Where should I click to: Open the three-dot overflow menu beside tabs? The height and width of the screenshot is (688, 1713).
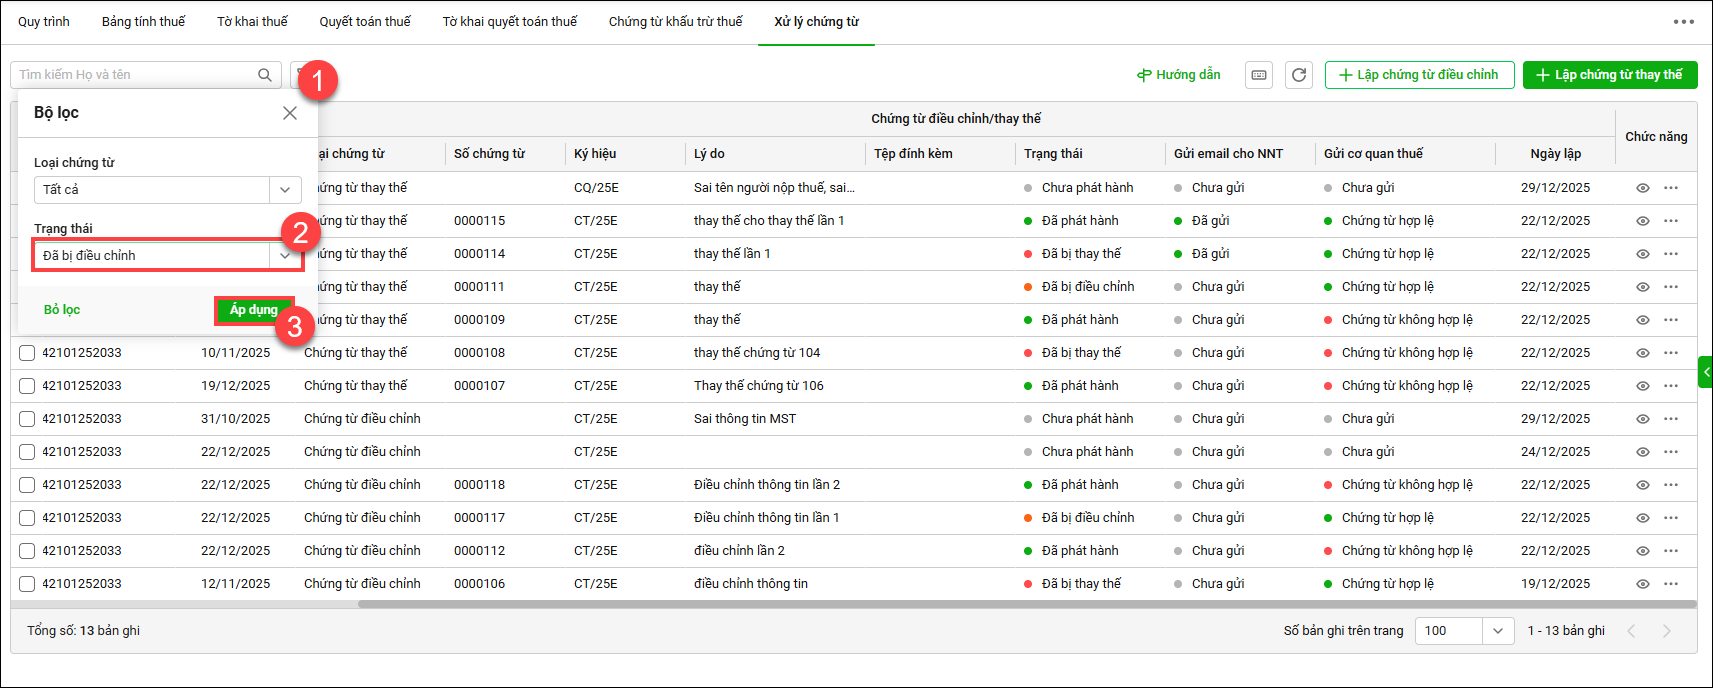click(x=1684, y=22)
